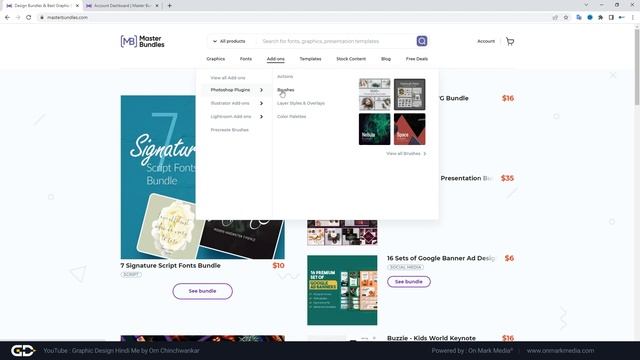640x360 pixels.
Task: Open the All products dropdown
Action: click(229, 41)
